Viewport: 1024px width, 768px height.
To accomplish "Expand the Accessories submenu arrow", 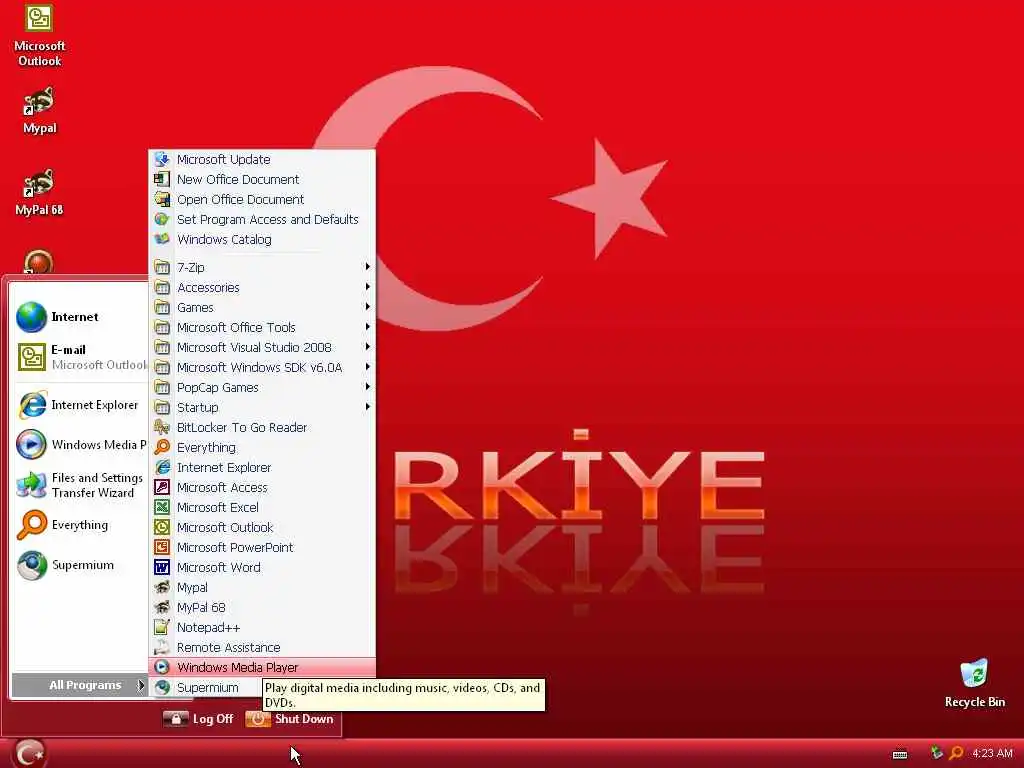I will tap(368, 287).
